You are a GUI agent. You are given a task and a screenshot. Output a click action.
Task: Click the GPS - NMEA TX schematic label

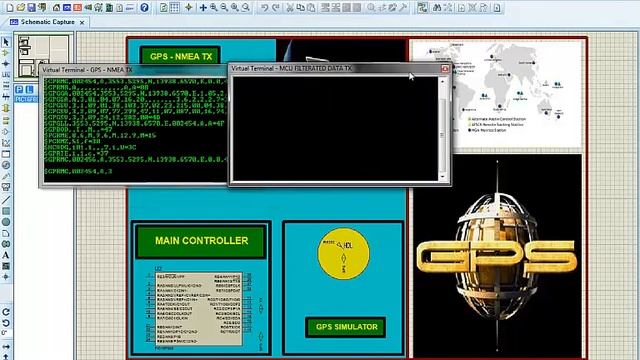tap(180, 56)
